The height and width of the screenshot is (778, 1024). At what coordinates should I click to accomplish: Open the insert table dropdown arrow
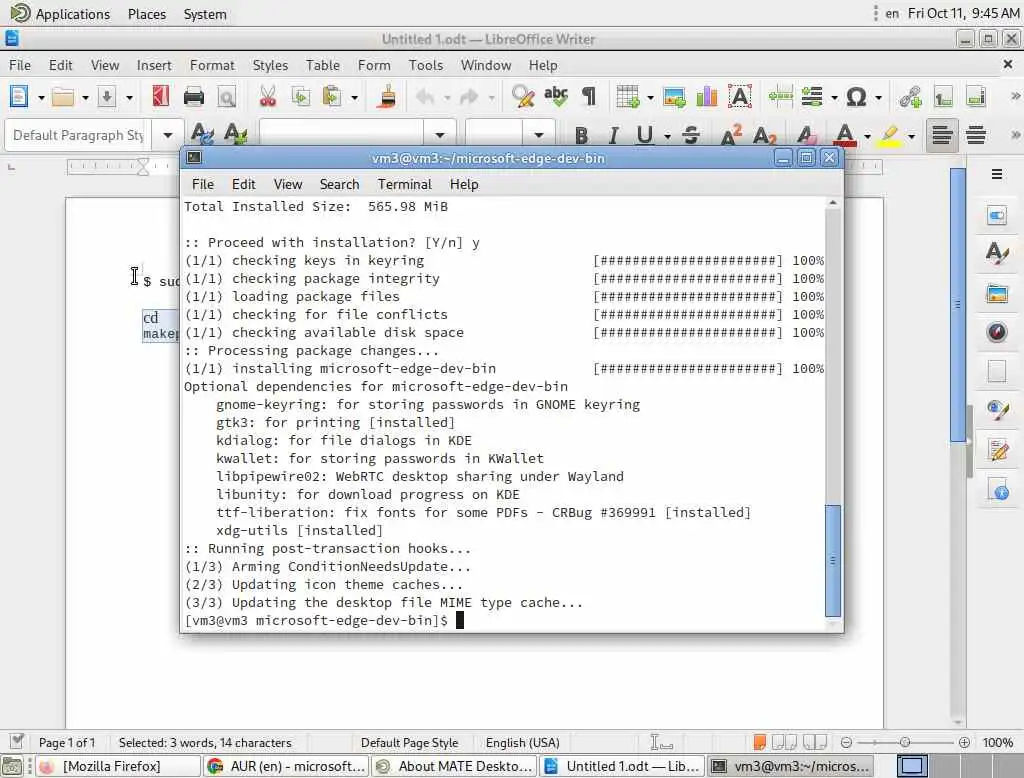(x=650, y=98)
